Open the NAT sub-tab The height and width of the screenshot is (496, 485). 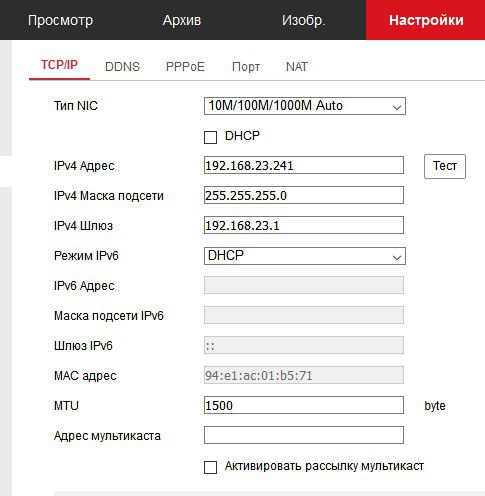pos(297,67)
